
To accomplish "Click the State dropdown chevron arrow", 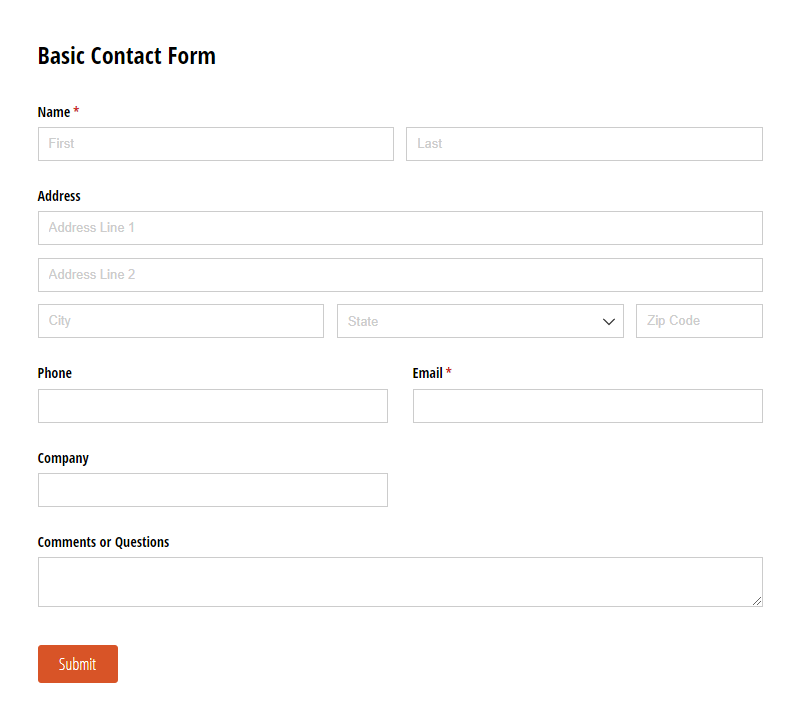I will [x=608, y=321].
